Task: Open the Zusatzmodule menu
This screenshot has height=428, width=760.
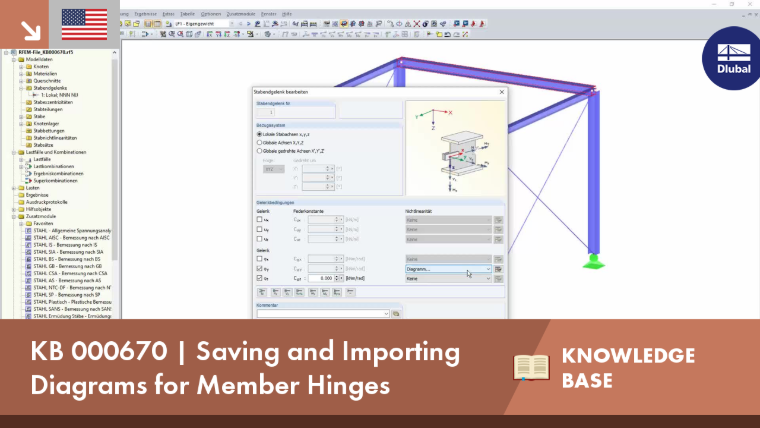Action: tap(241, 14)
